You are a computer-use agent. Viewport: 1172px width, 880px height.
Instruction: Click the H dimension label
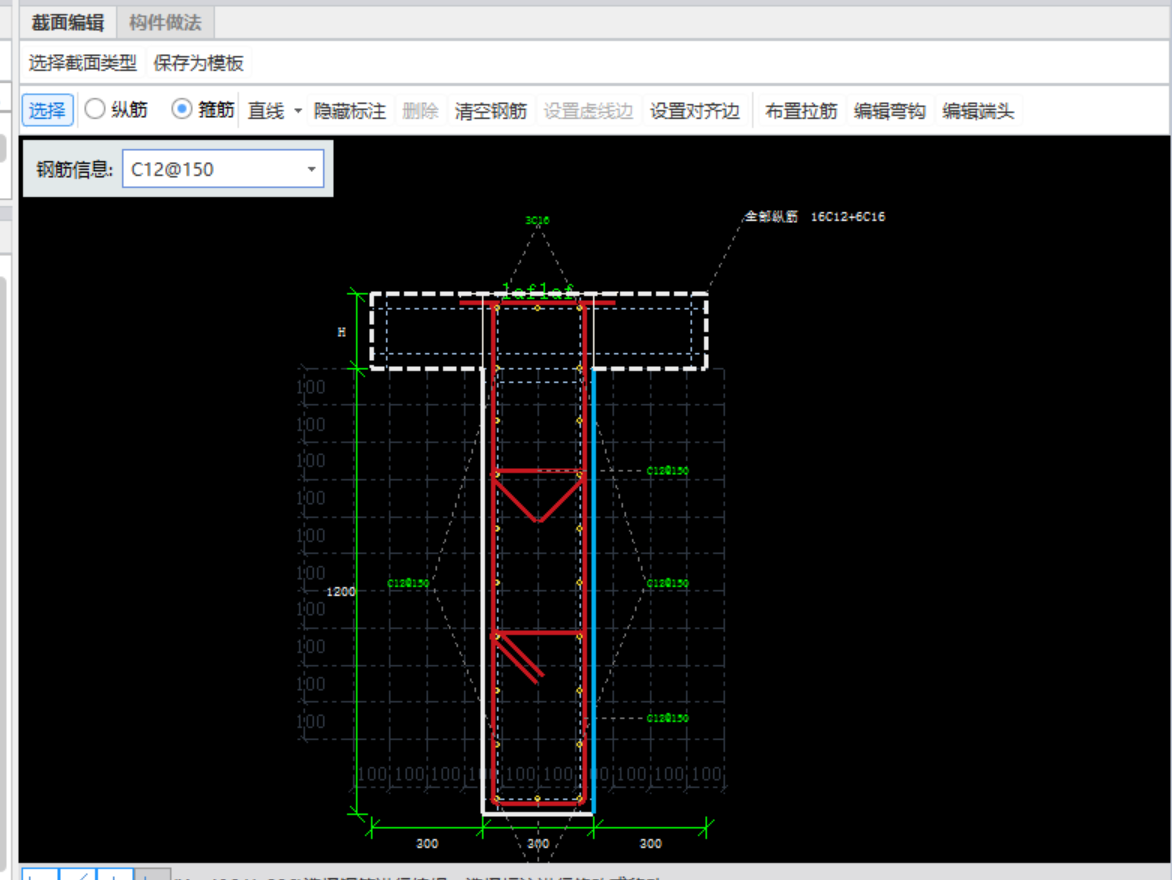(342, 332)
